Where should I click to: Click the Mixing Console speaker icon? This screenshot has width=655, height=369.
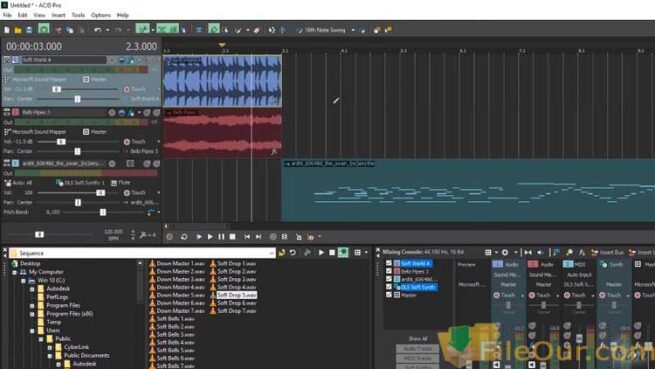tap(540, 252)
